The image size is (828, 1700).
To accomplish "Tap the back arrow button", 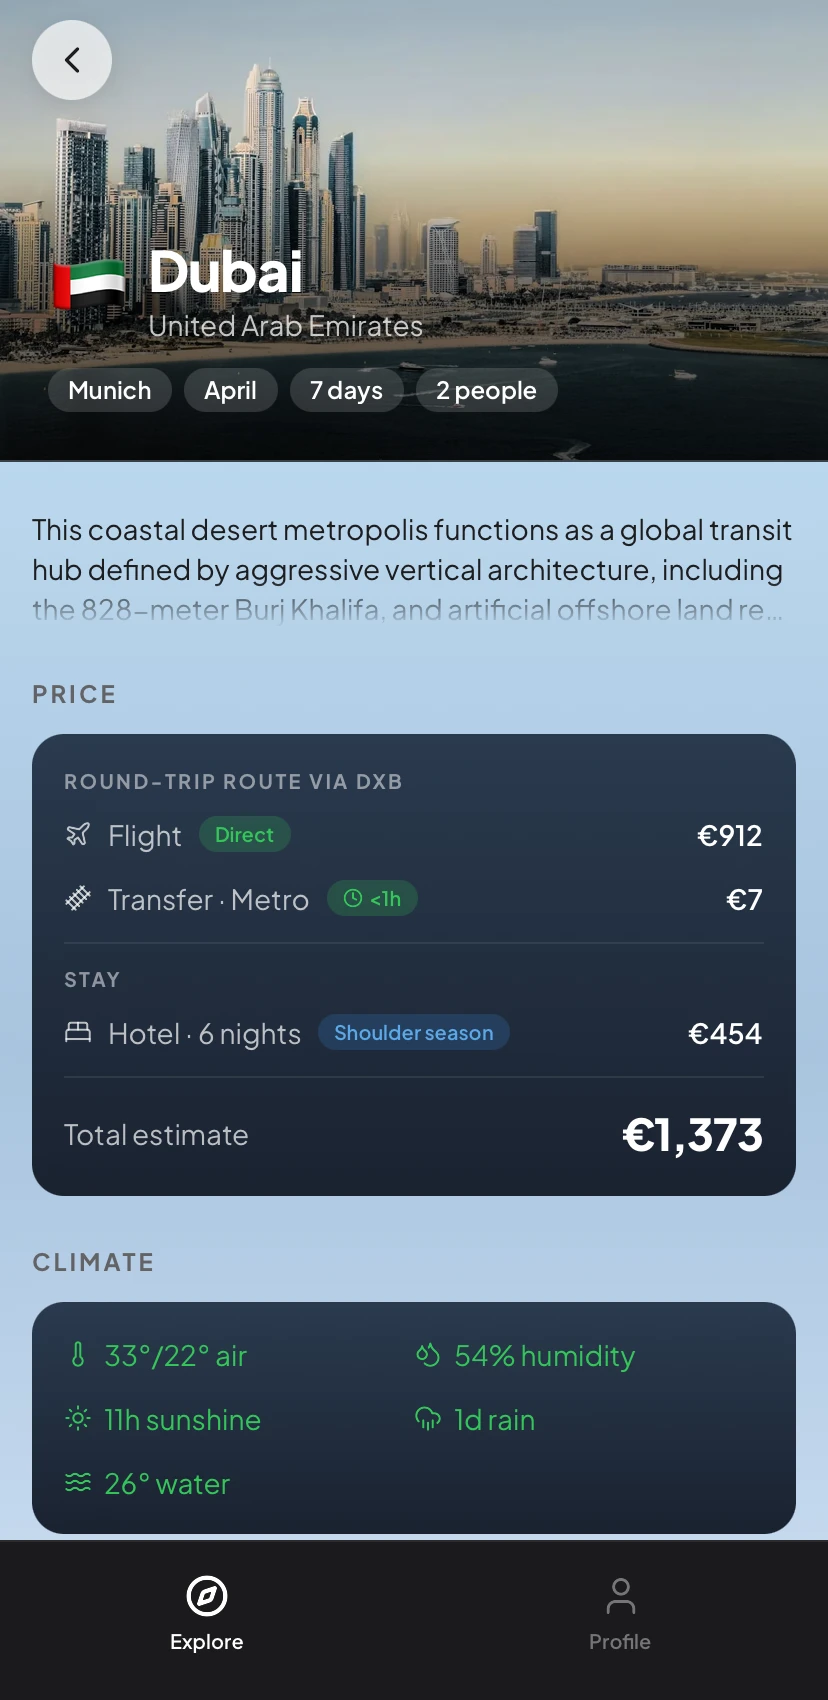I will tap(72, 60).
